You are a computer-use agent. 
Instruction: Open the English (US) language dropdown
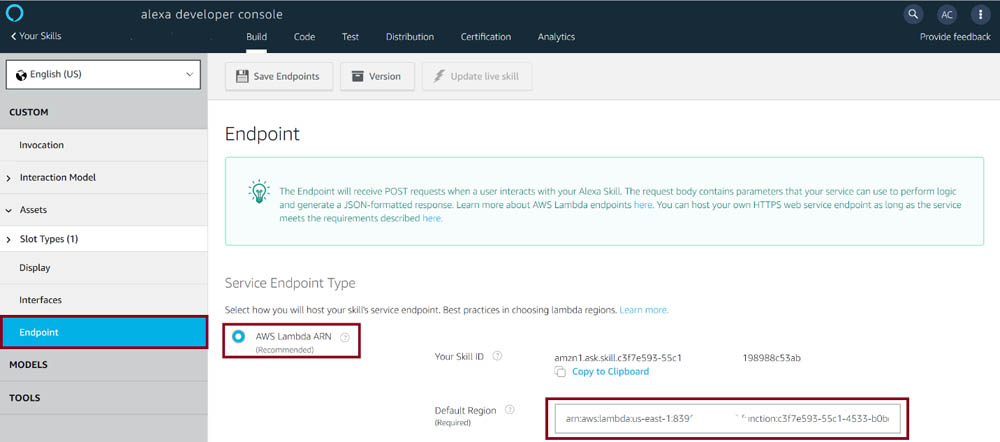(x=103, y=75)
